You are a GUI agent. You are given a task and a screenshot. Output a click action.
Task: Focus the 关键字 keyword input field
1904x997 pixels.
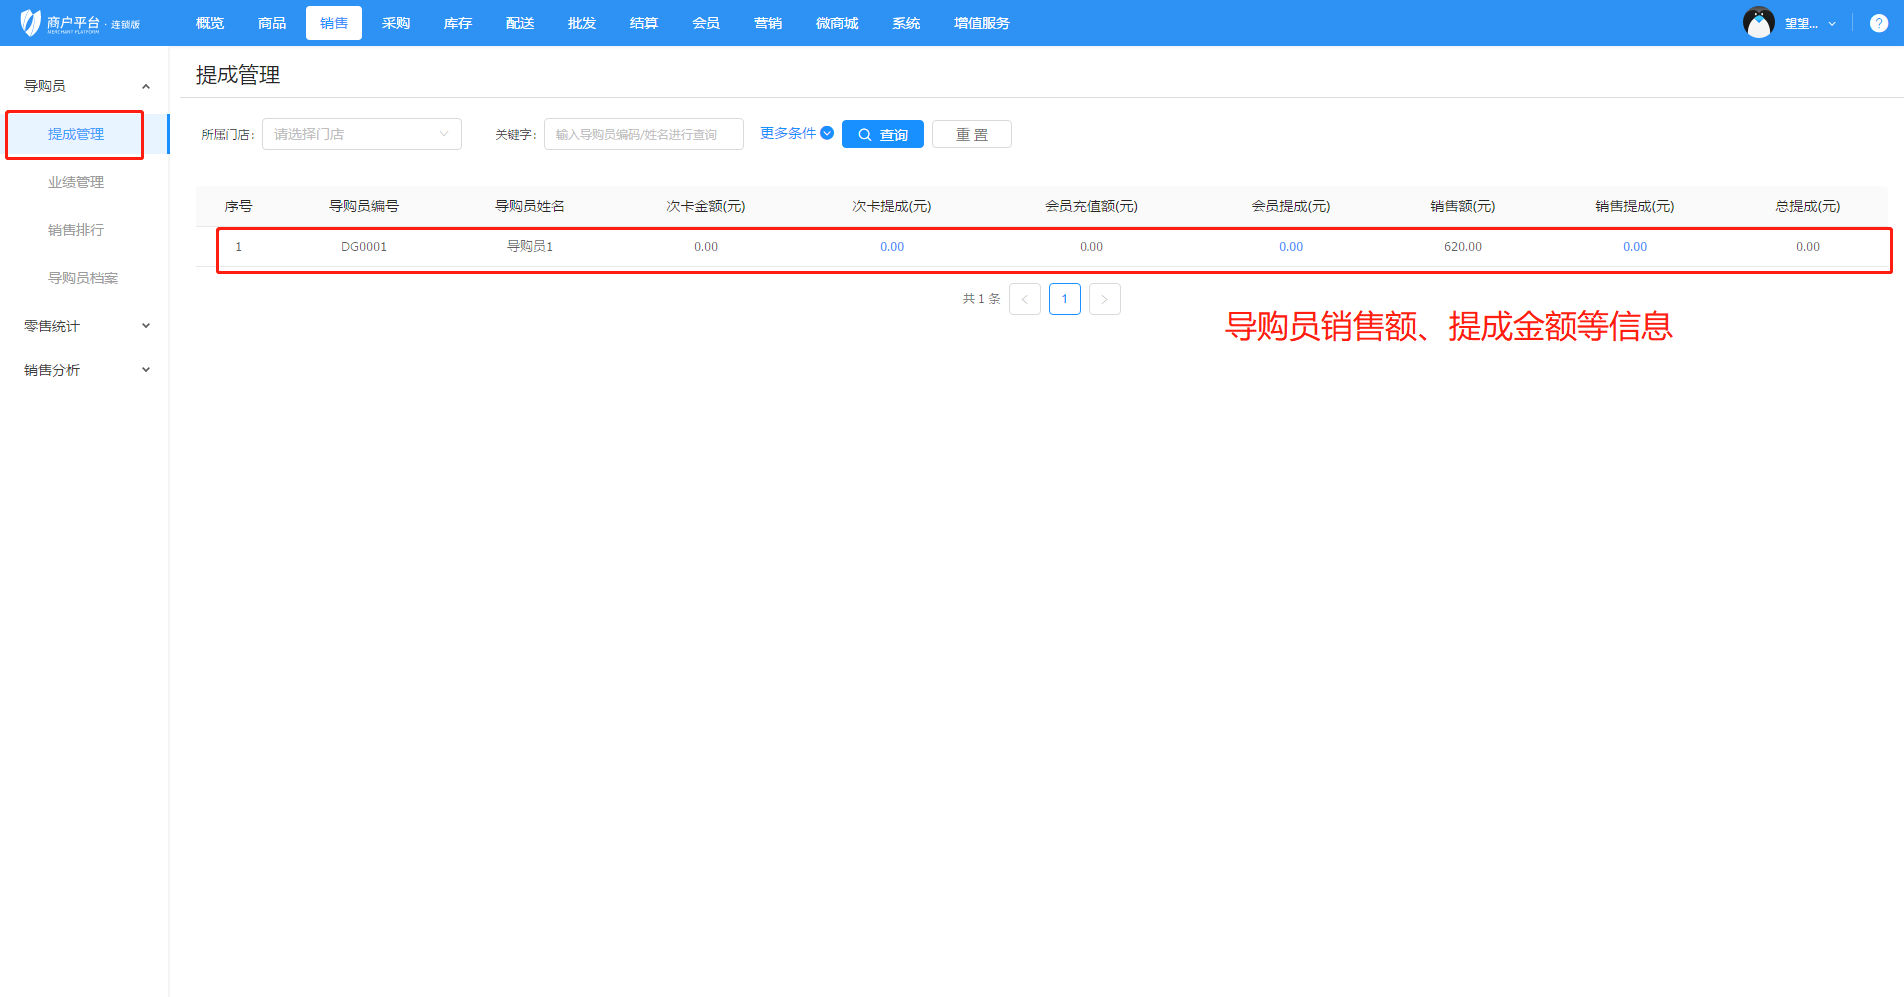point(643,134)
